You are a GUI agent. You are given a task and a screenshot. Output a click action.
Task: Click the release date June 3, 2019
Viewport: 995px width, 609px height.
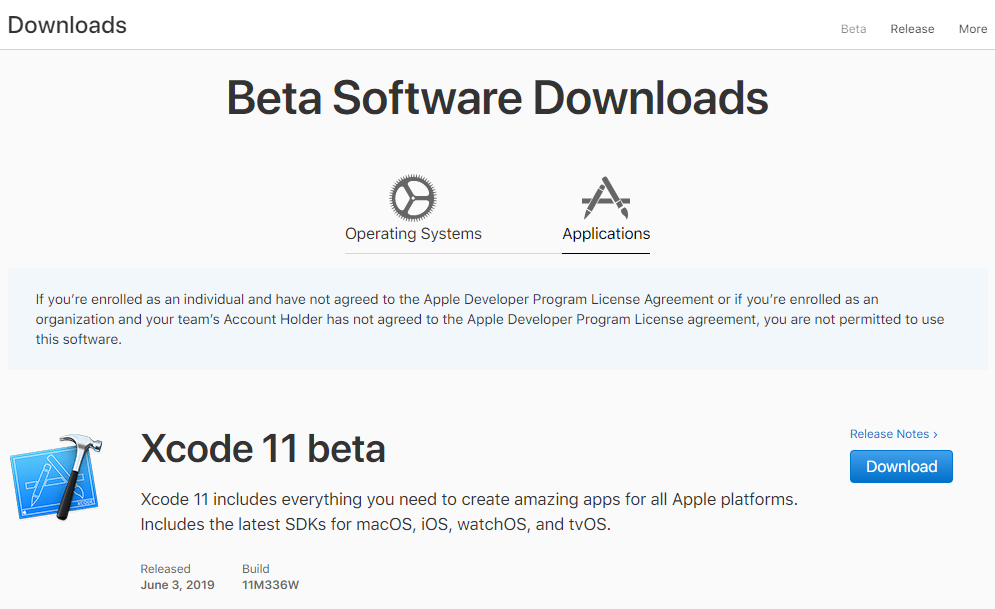(x=178, y=585)
